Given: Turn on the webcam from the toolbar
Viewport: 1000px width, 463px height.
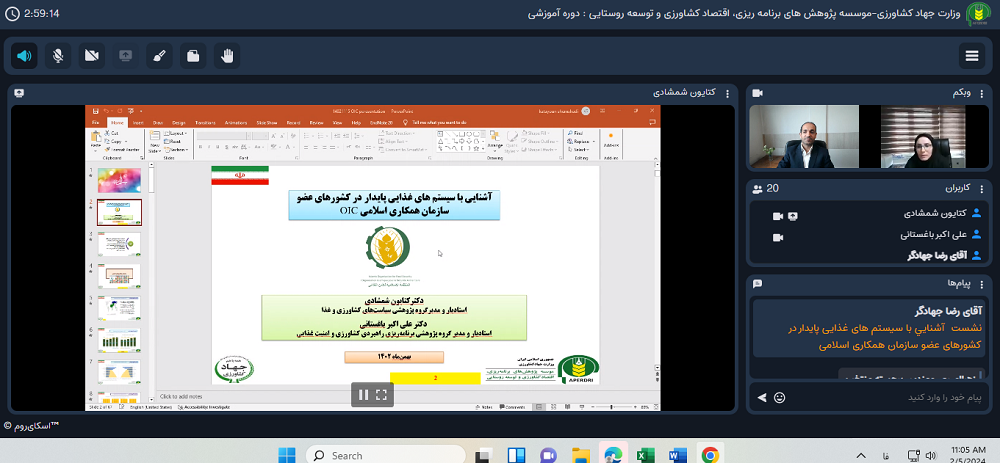Looking at the screenshot, I should (92, 56).
